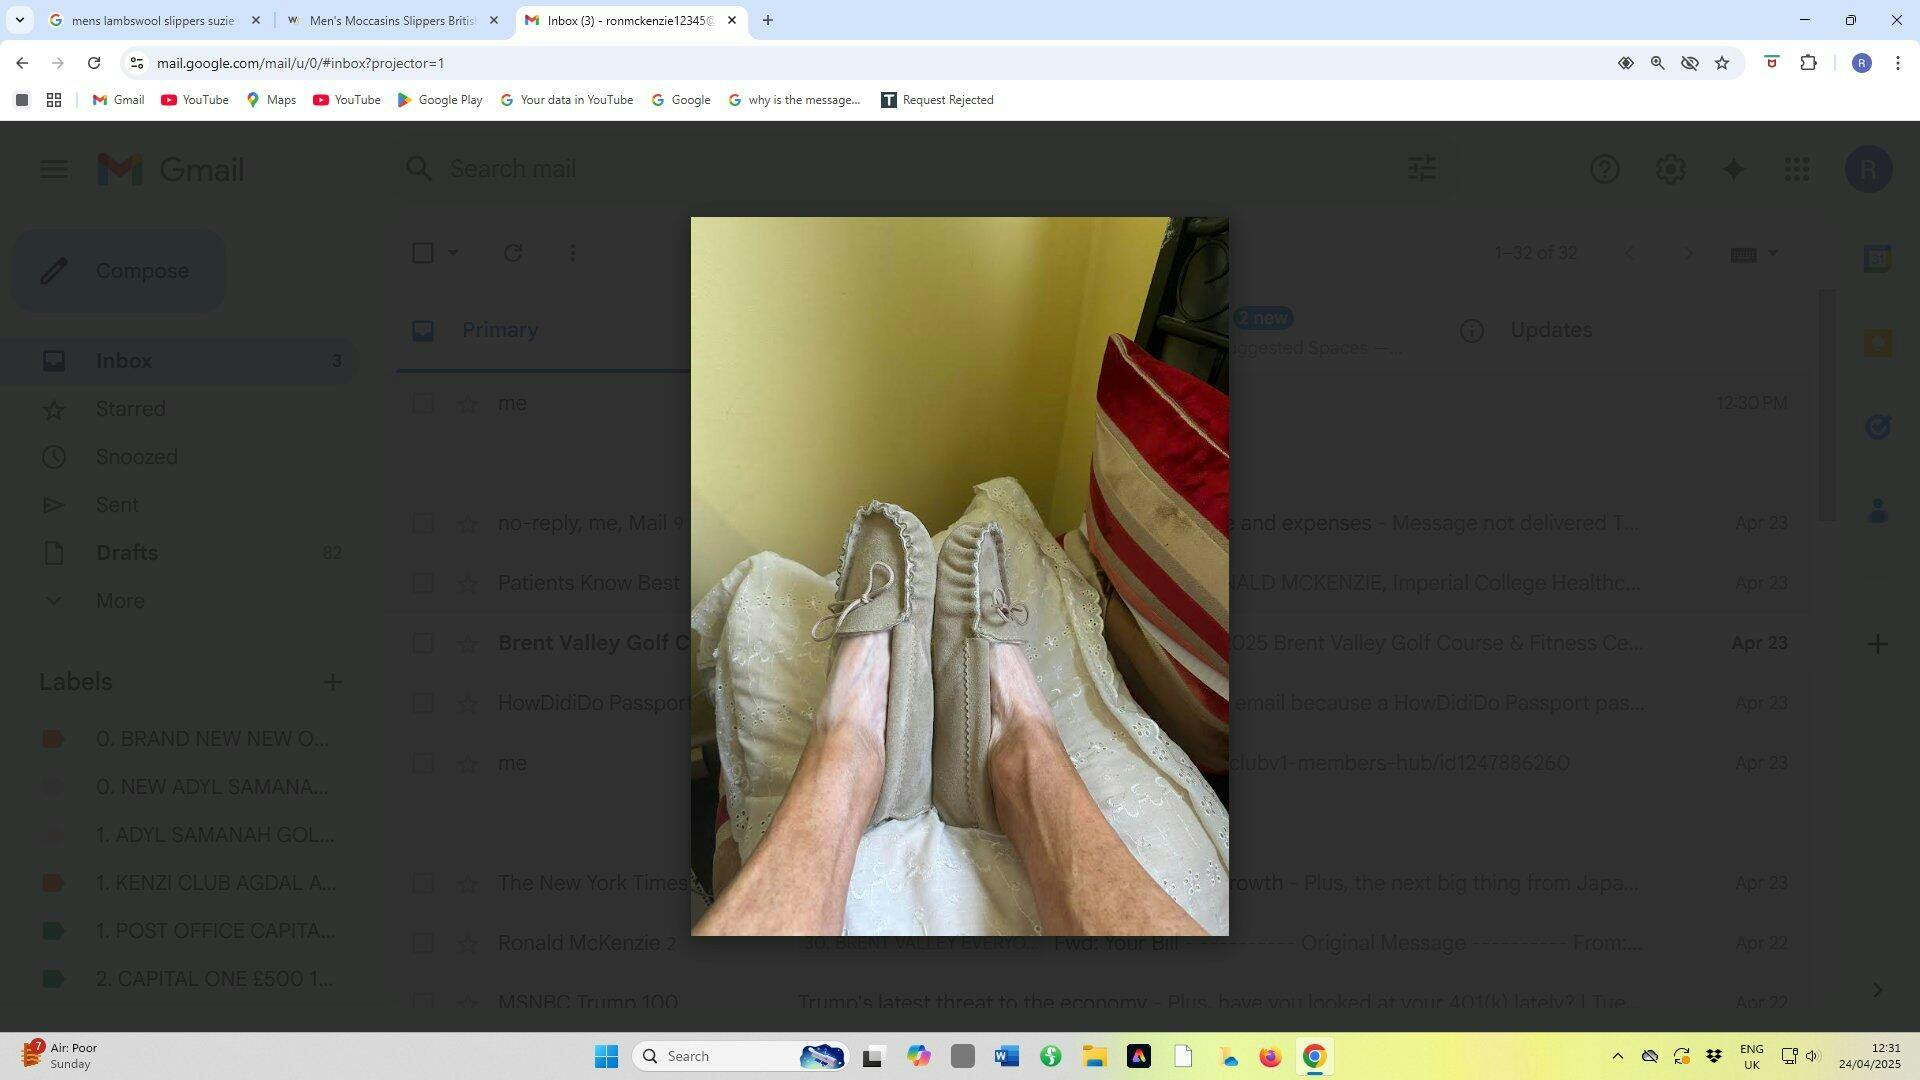Check the Ronald McKenzie email checkbox
The image size is (1920, 1080).
pyautogui.click(x=423, y=943)
